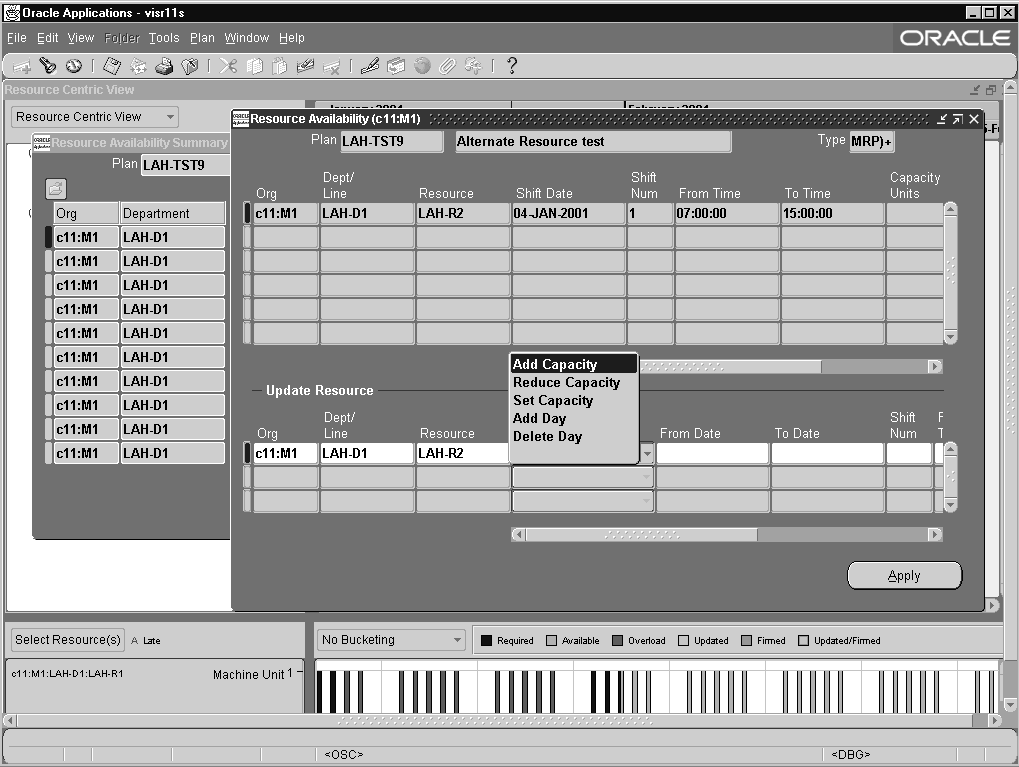Click the Save diskette toolbar icon

(112, 66)
